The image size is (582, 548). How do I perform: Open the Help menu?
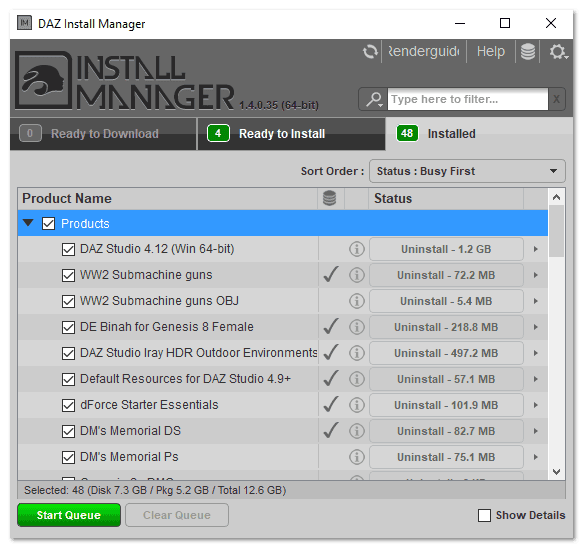click(491, 52)
